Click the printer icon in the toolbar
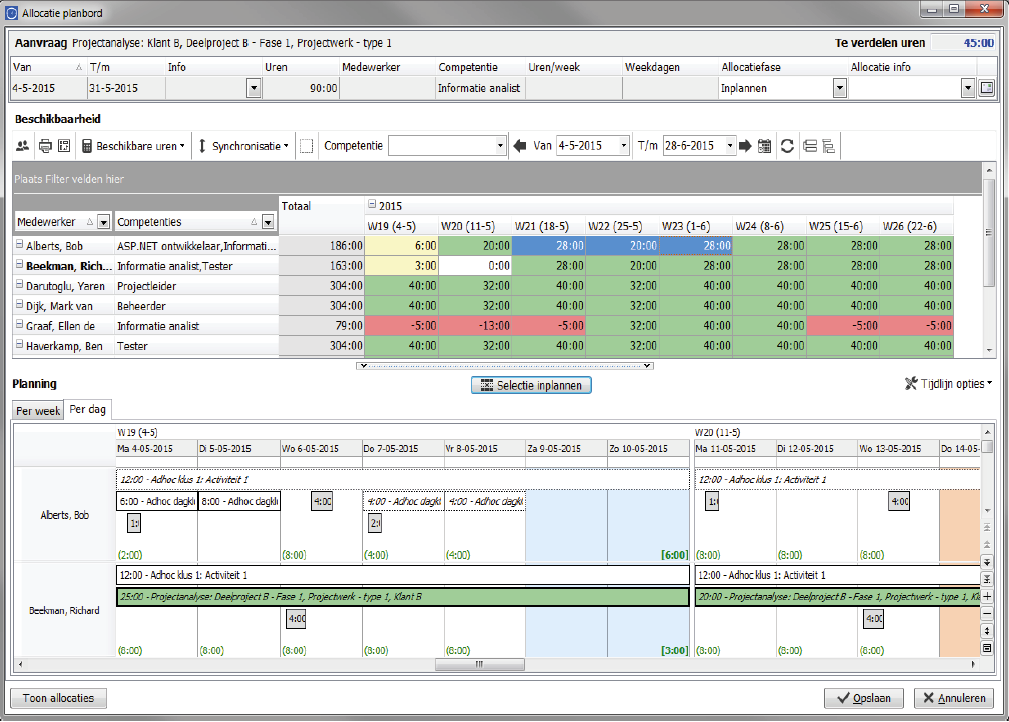 tap(45, 146)
